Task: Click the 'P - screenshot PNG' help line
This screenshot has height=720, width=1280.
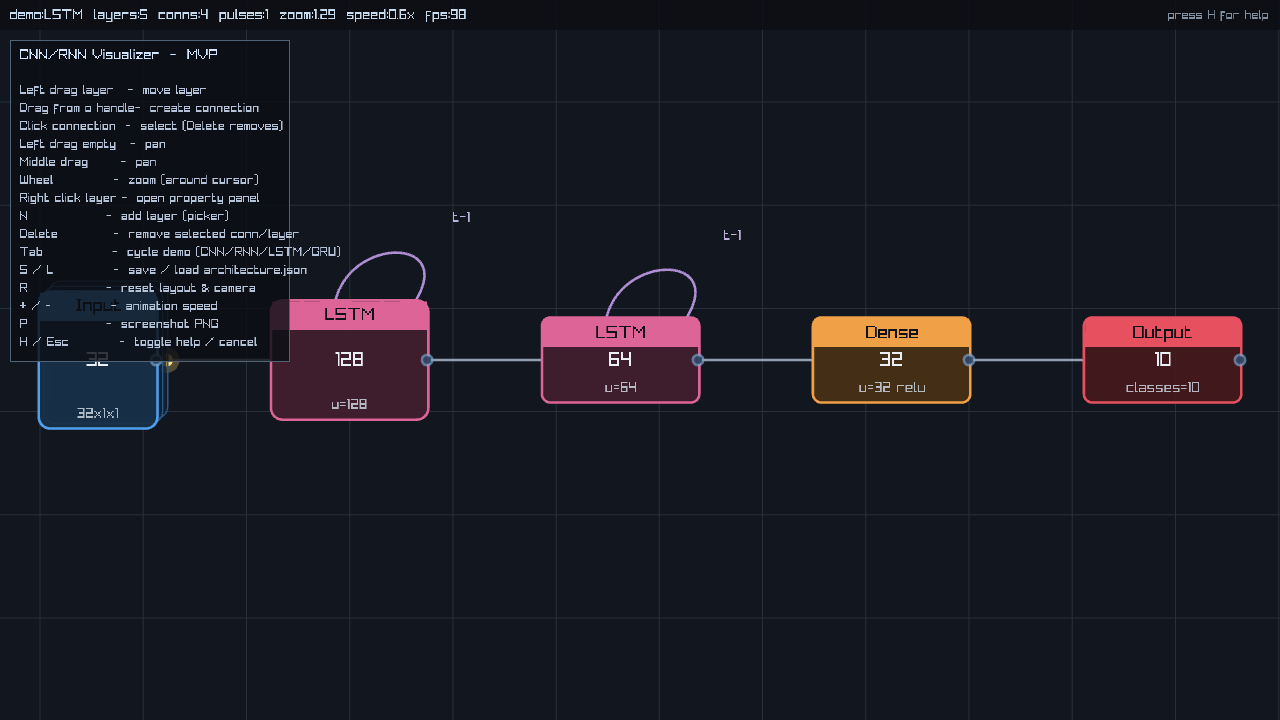Action: [119, 324]
